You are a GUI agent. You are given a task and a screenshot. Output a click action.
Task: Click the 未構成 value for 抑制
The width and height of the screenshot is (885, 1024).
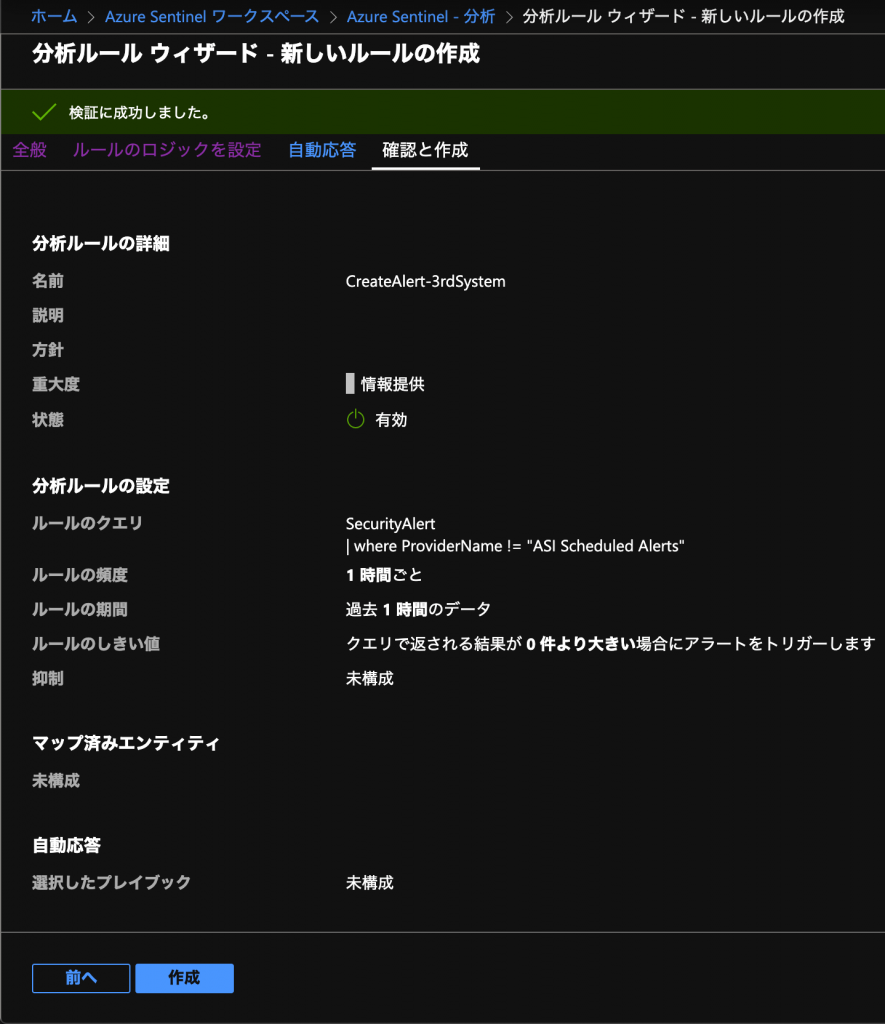click(370, 679)
